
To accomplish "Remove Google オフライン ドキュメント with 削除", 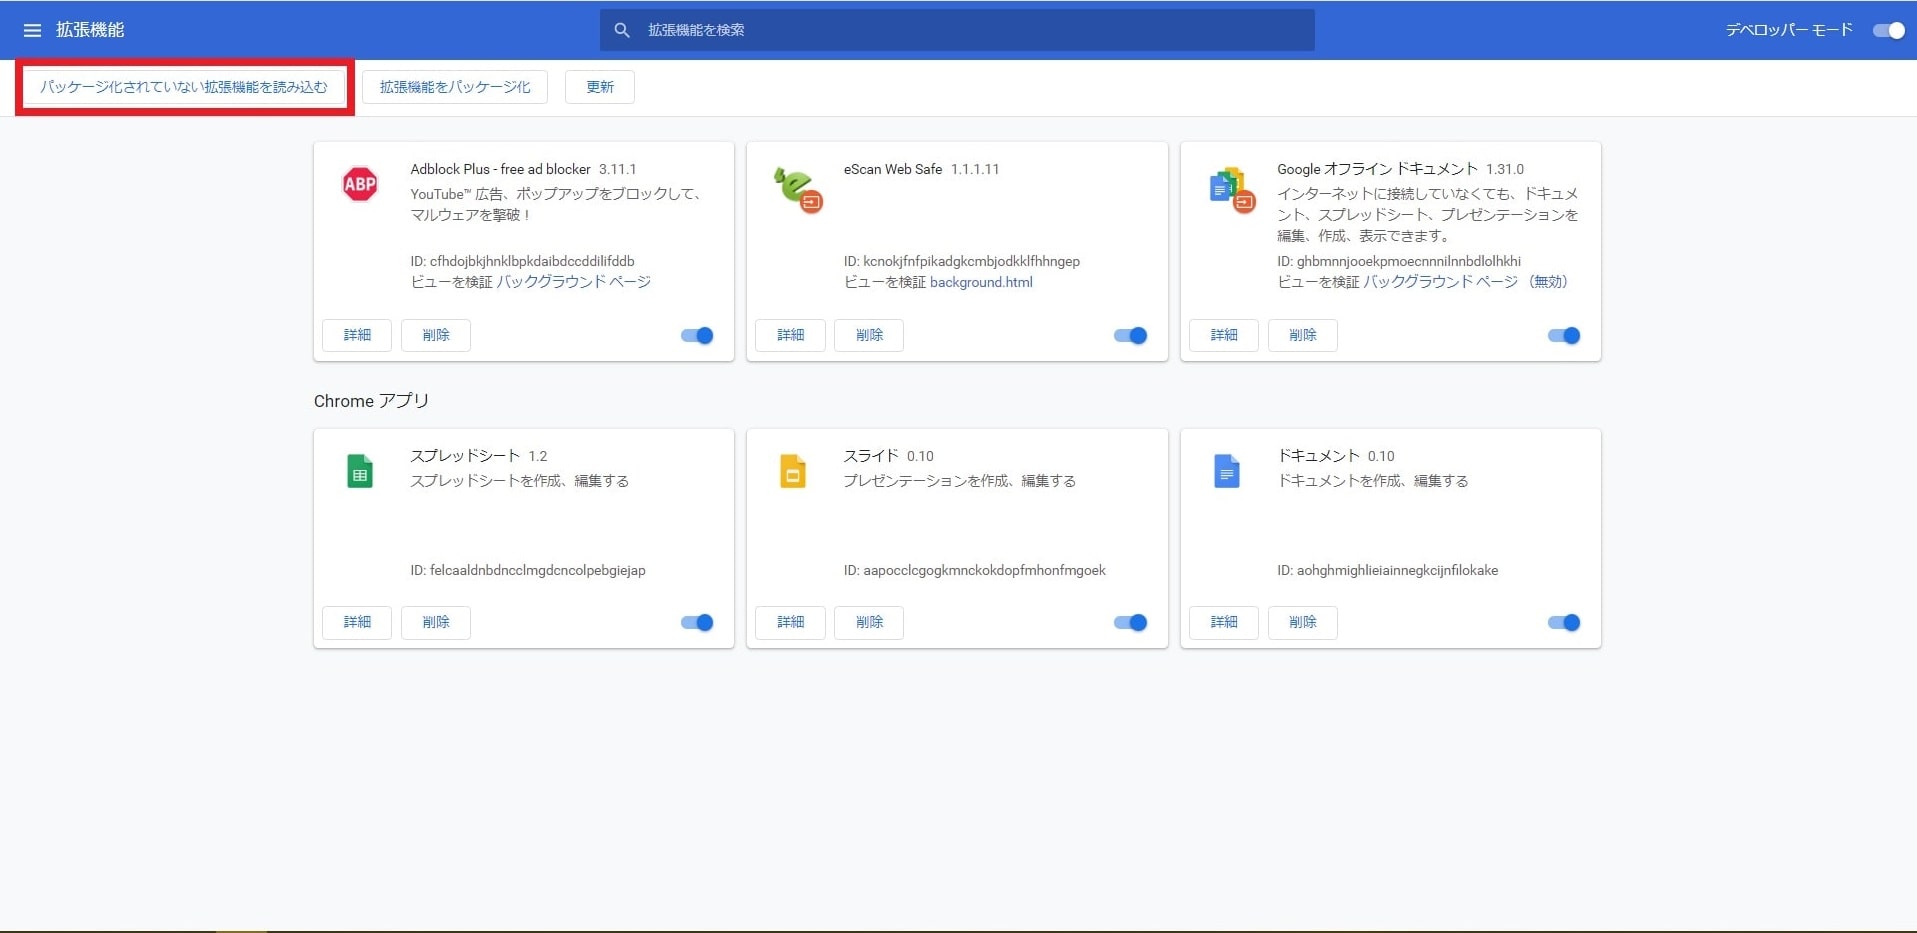I will [x=1303, y=335].
